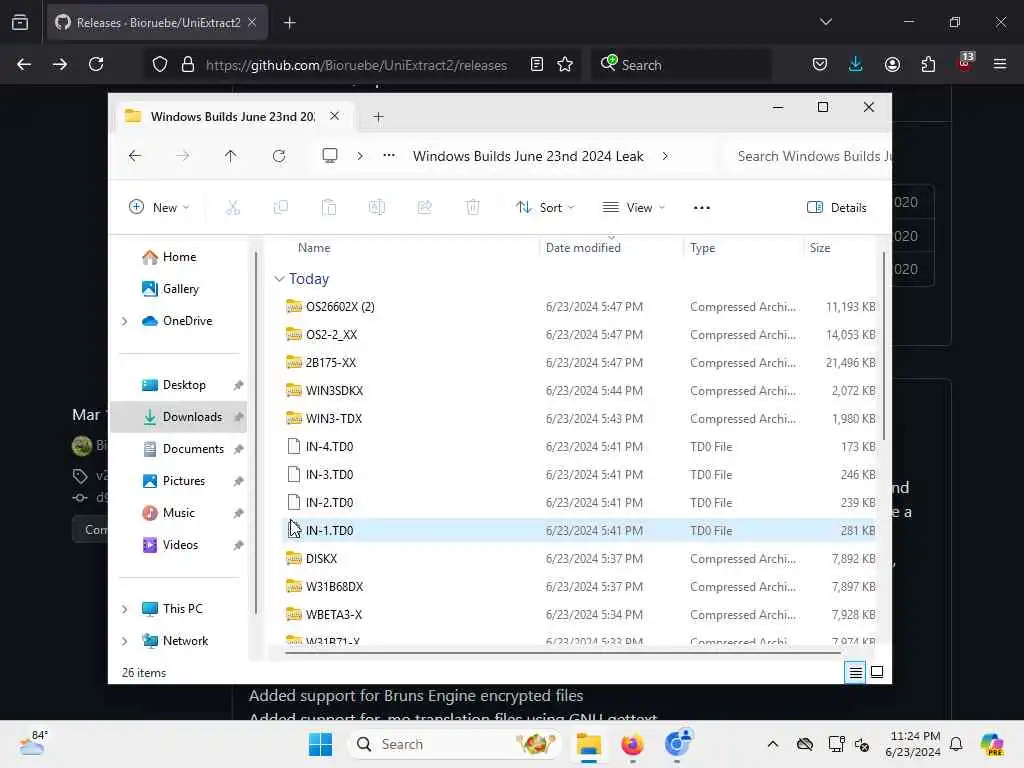Viewport: 1024px width, 768px height.
Task: Expand Network in navigation pane
Action: (125, 641)
